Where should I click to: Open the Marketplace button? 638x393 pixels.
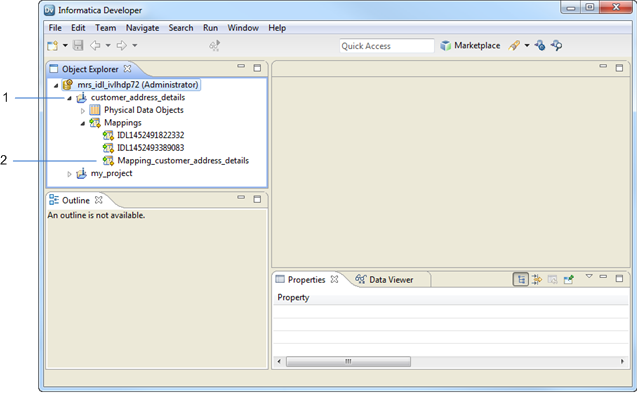470,46
